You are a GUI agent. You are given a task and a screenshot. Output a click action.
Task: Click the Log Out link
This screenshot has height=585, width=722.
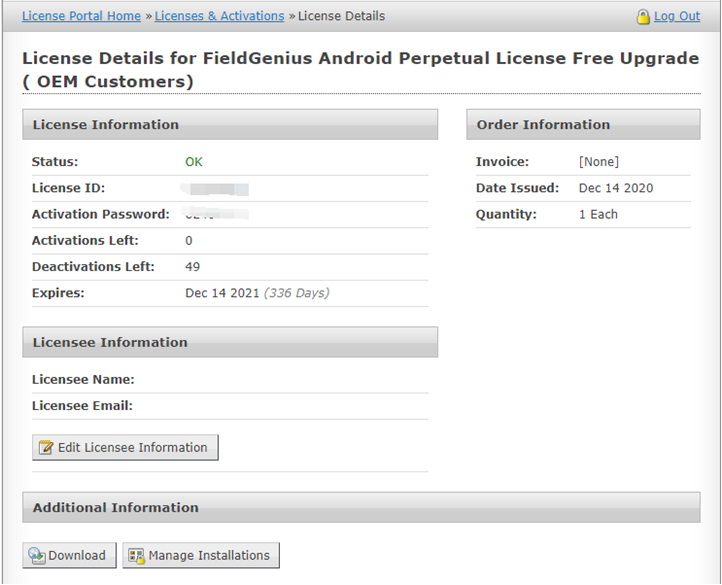coord(677,16)
